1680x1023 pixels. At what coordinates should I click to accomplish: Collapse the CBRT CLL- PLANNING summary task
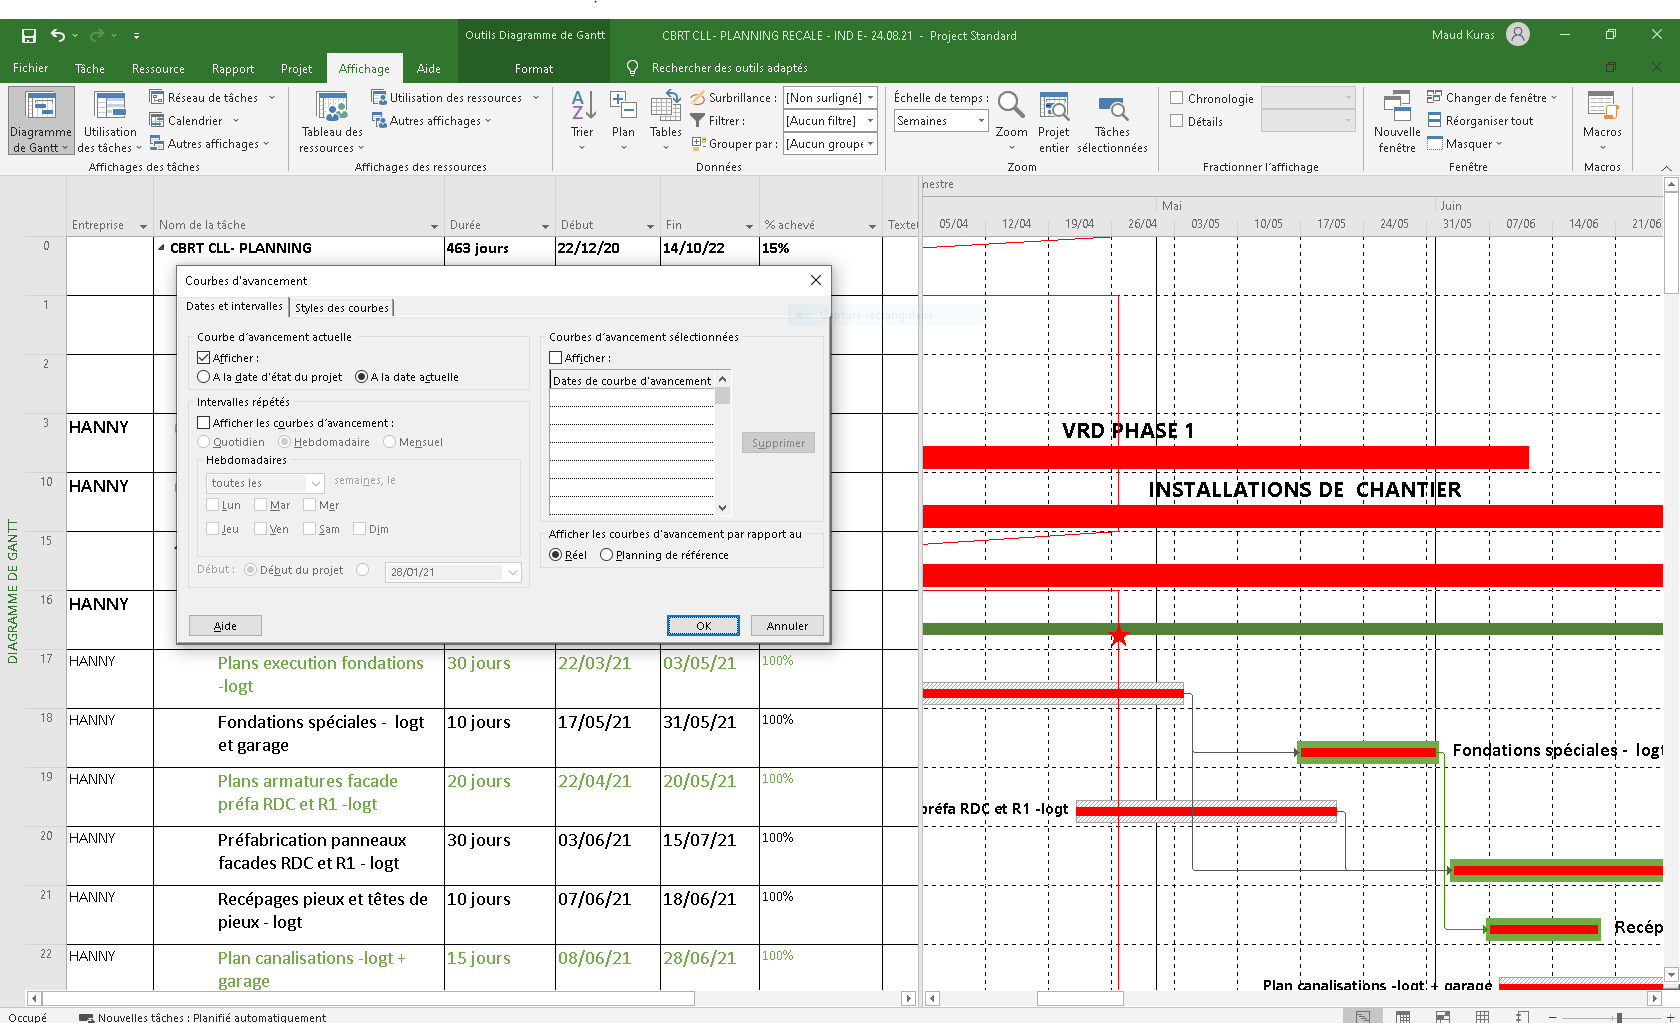tap(162, 248)
